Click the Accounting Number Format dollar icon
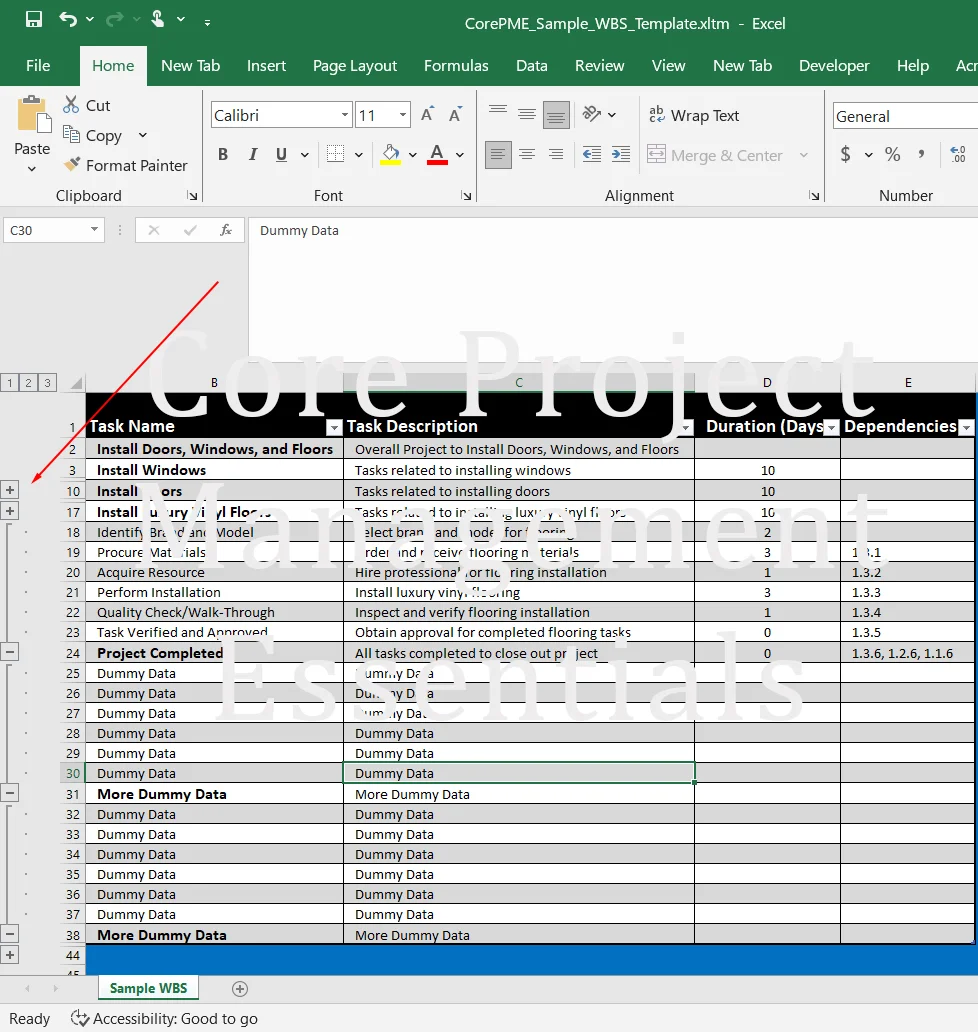Image resolution: width=978 pixels, height=1032 pixels. click(845, 155)
